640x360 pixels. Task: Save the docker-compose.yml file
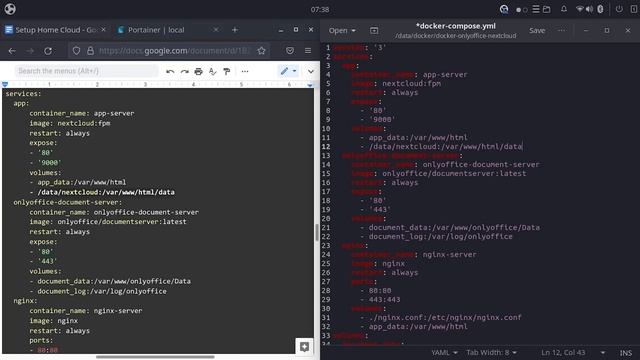tap(537, 31)
